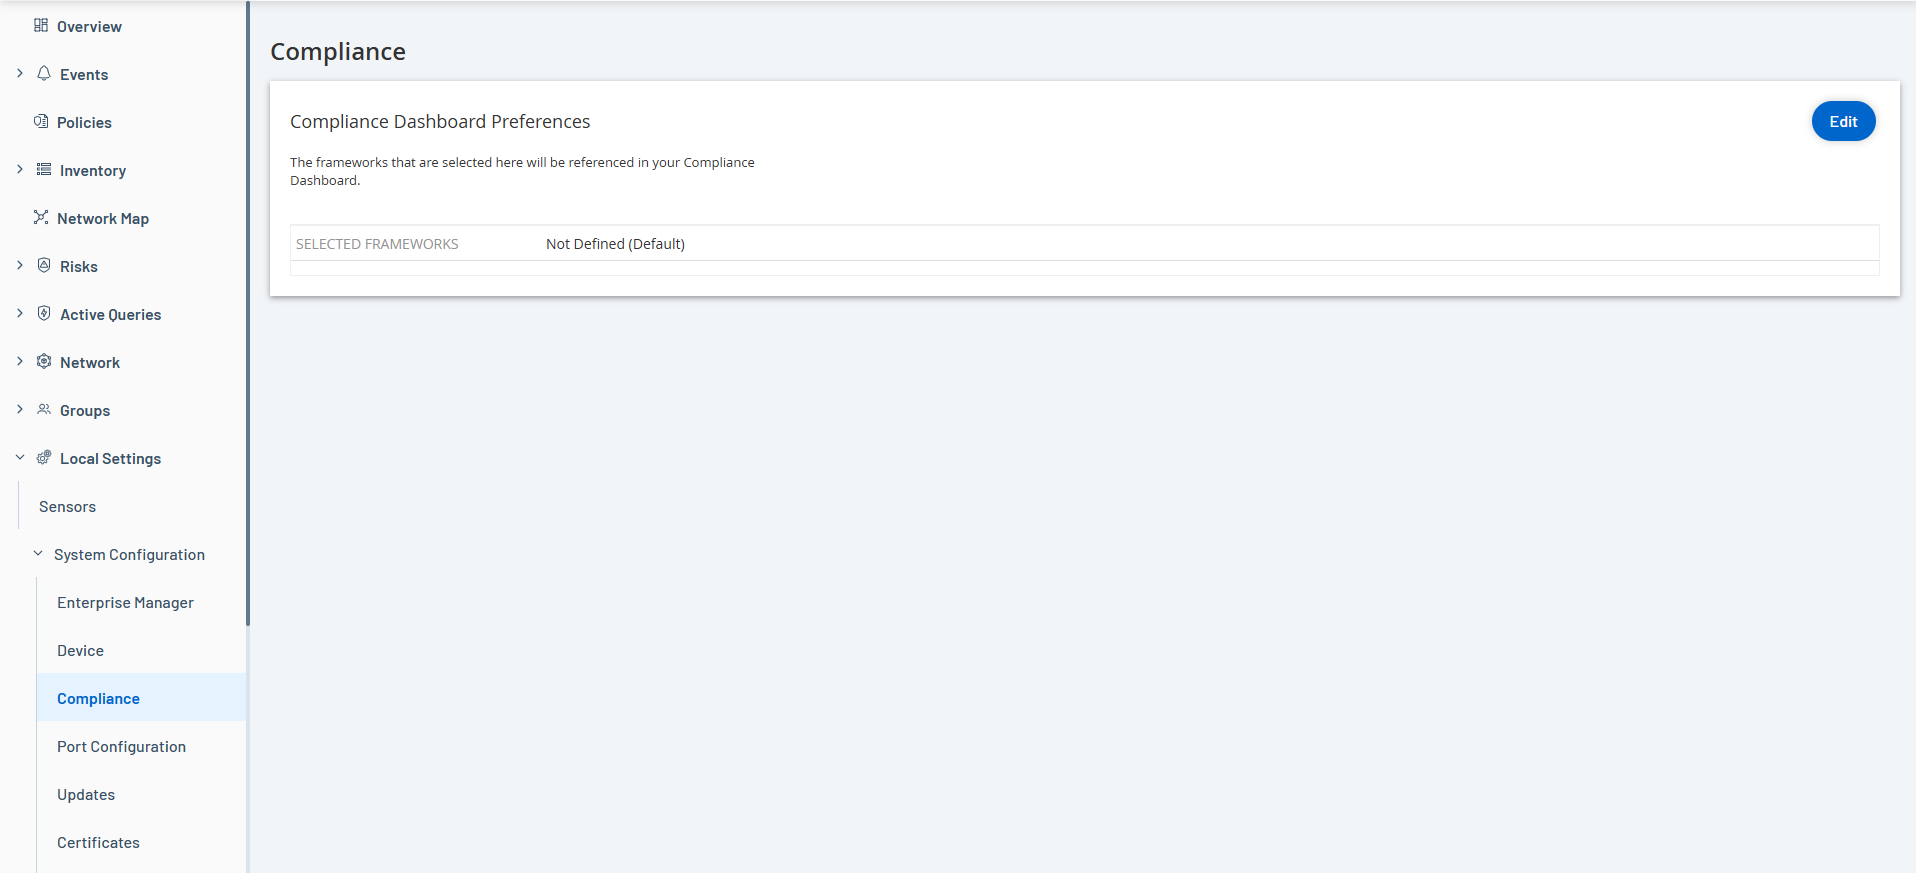This screenshot has height=873, width=1916.
Task: Click the 'Not Defined (Default)' value
Action: (615, 244)
